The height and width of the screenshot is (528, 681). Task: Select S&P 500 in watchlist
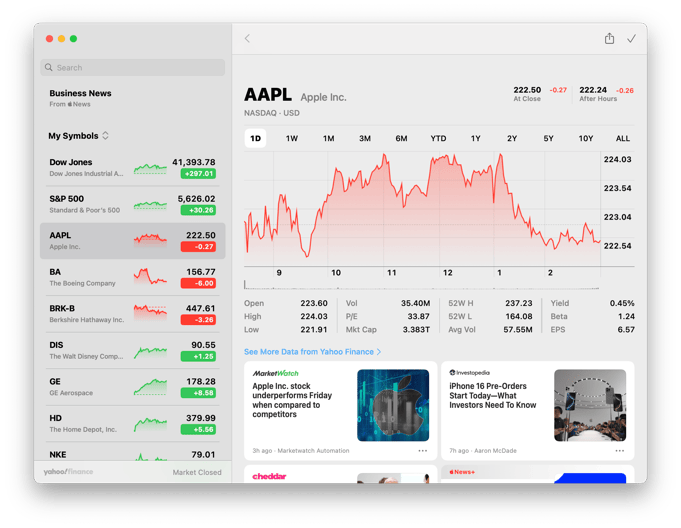[x=132, y=204]
